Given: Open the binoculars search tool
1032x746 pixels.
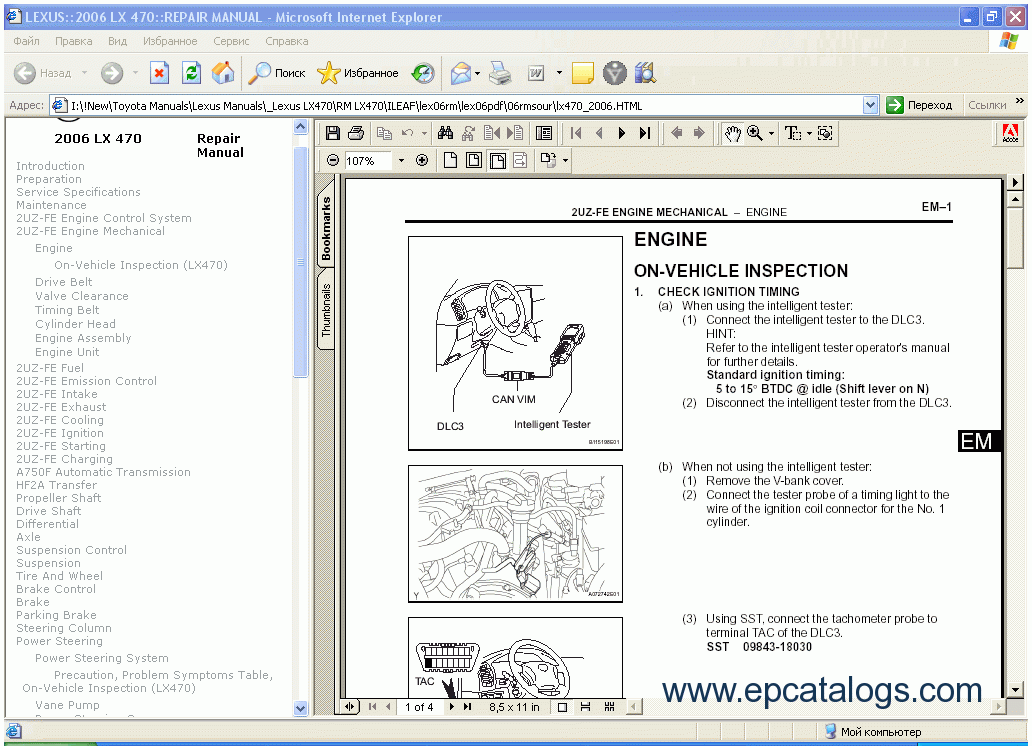Looking at the screenshot, I should [446, 134].
